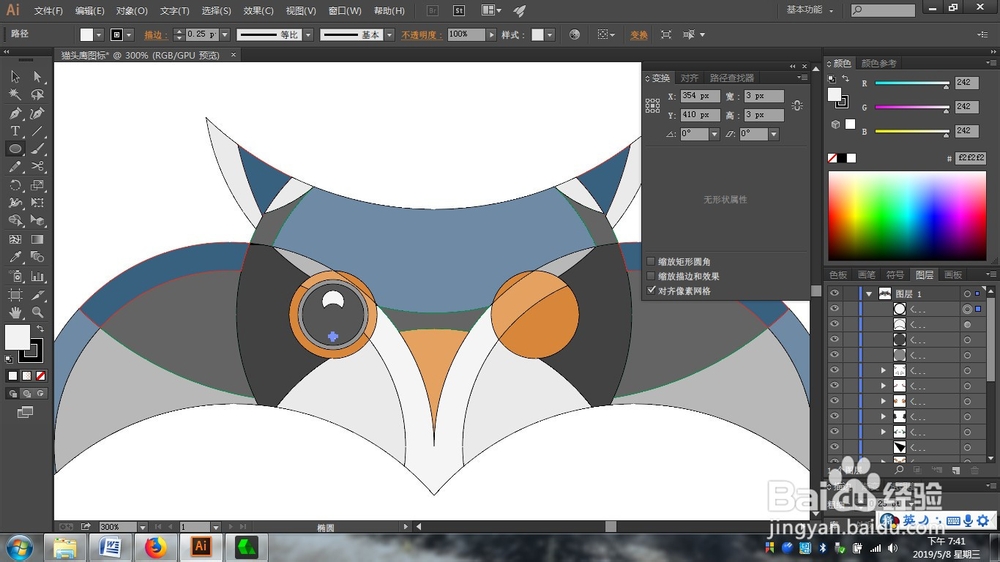Select the Pen tool
Image resolution: width=1000 pixels, height=562 pixels.
[x=15, y=114]
